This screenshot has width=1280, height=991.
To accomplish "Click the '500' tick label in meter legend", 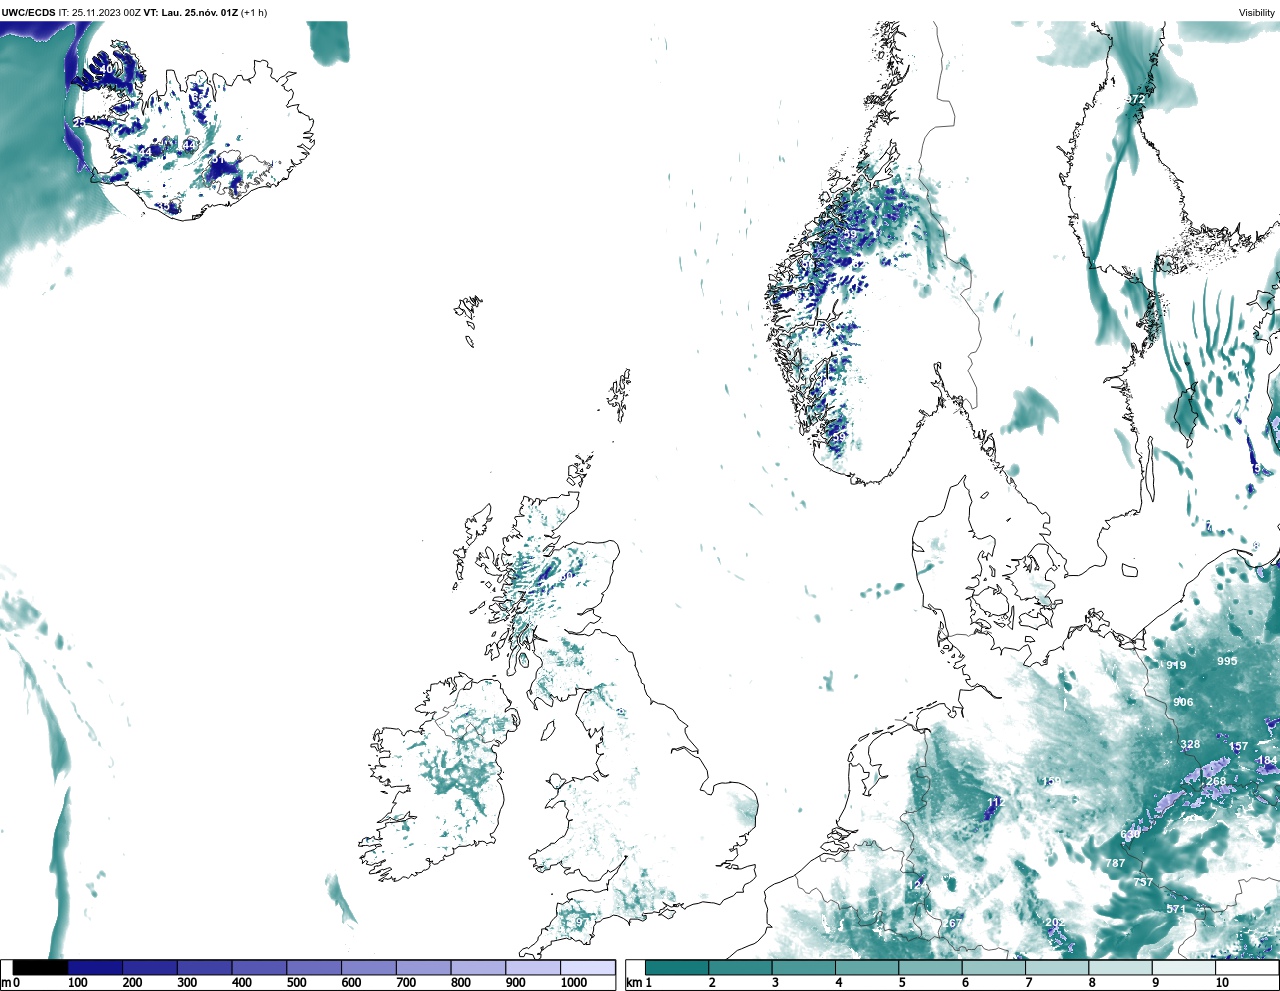I will 296,983.
